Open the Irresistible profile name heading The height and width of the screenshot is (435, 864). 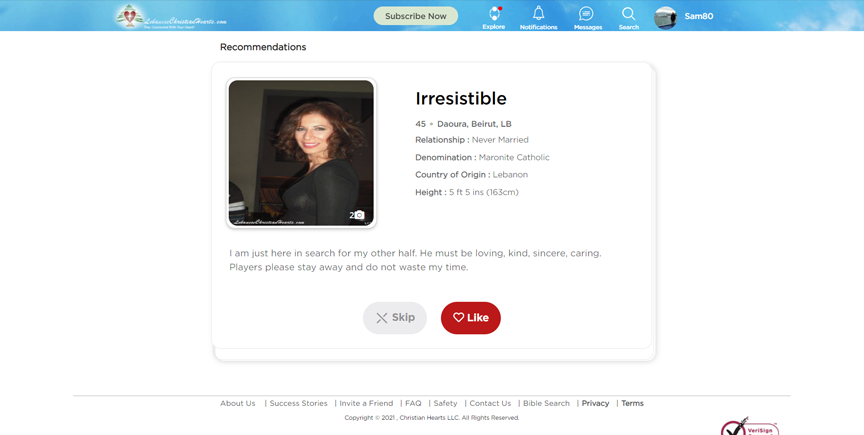click(x=461, y=99)
